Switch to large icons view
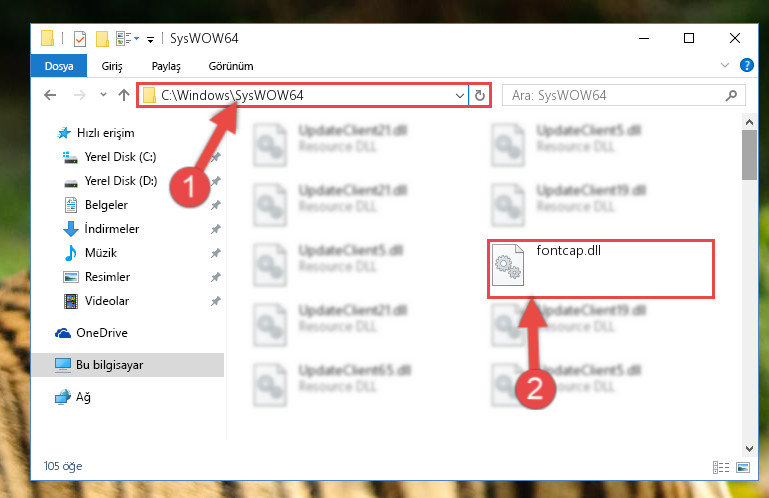The image size is (769, 498). click(743, 467)
